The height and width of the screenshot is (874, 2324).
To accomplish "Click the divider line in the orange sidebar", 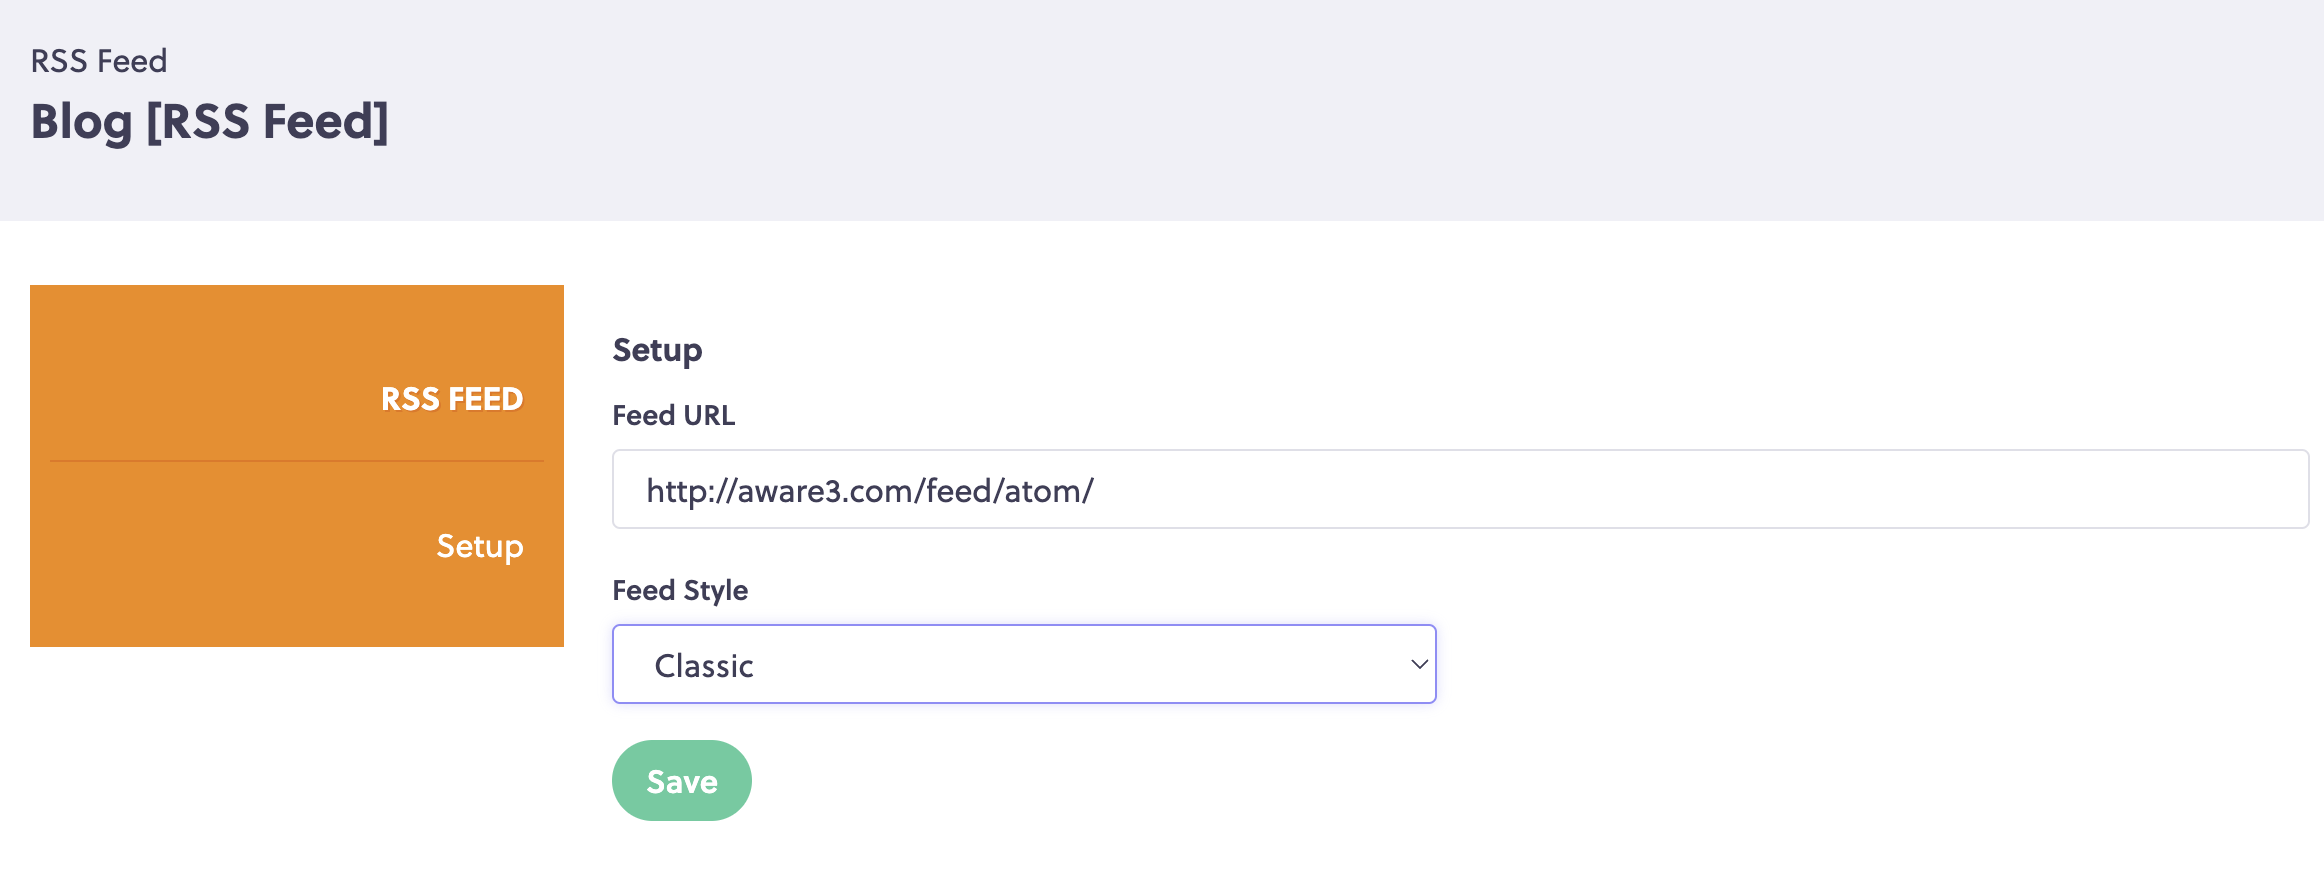I will click(x=297, y=461).
